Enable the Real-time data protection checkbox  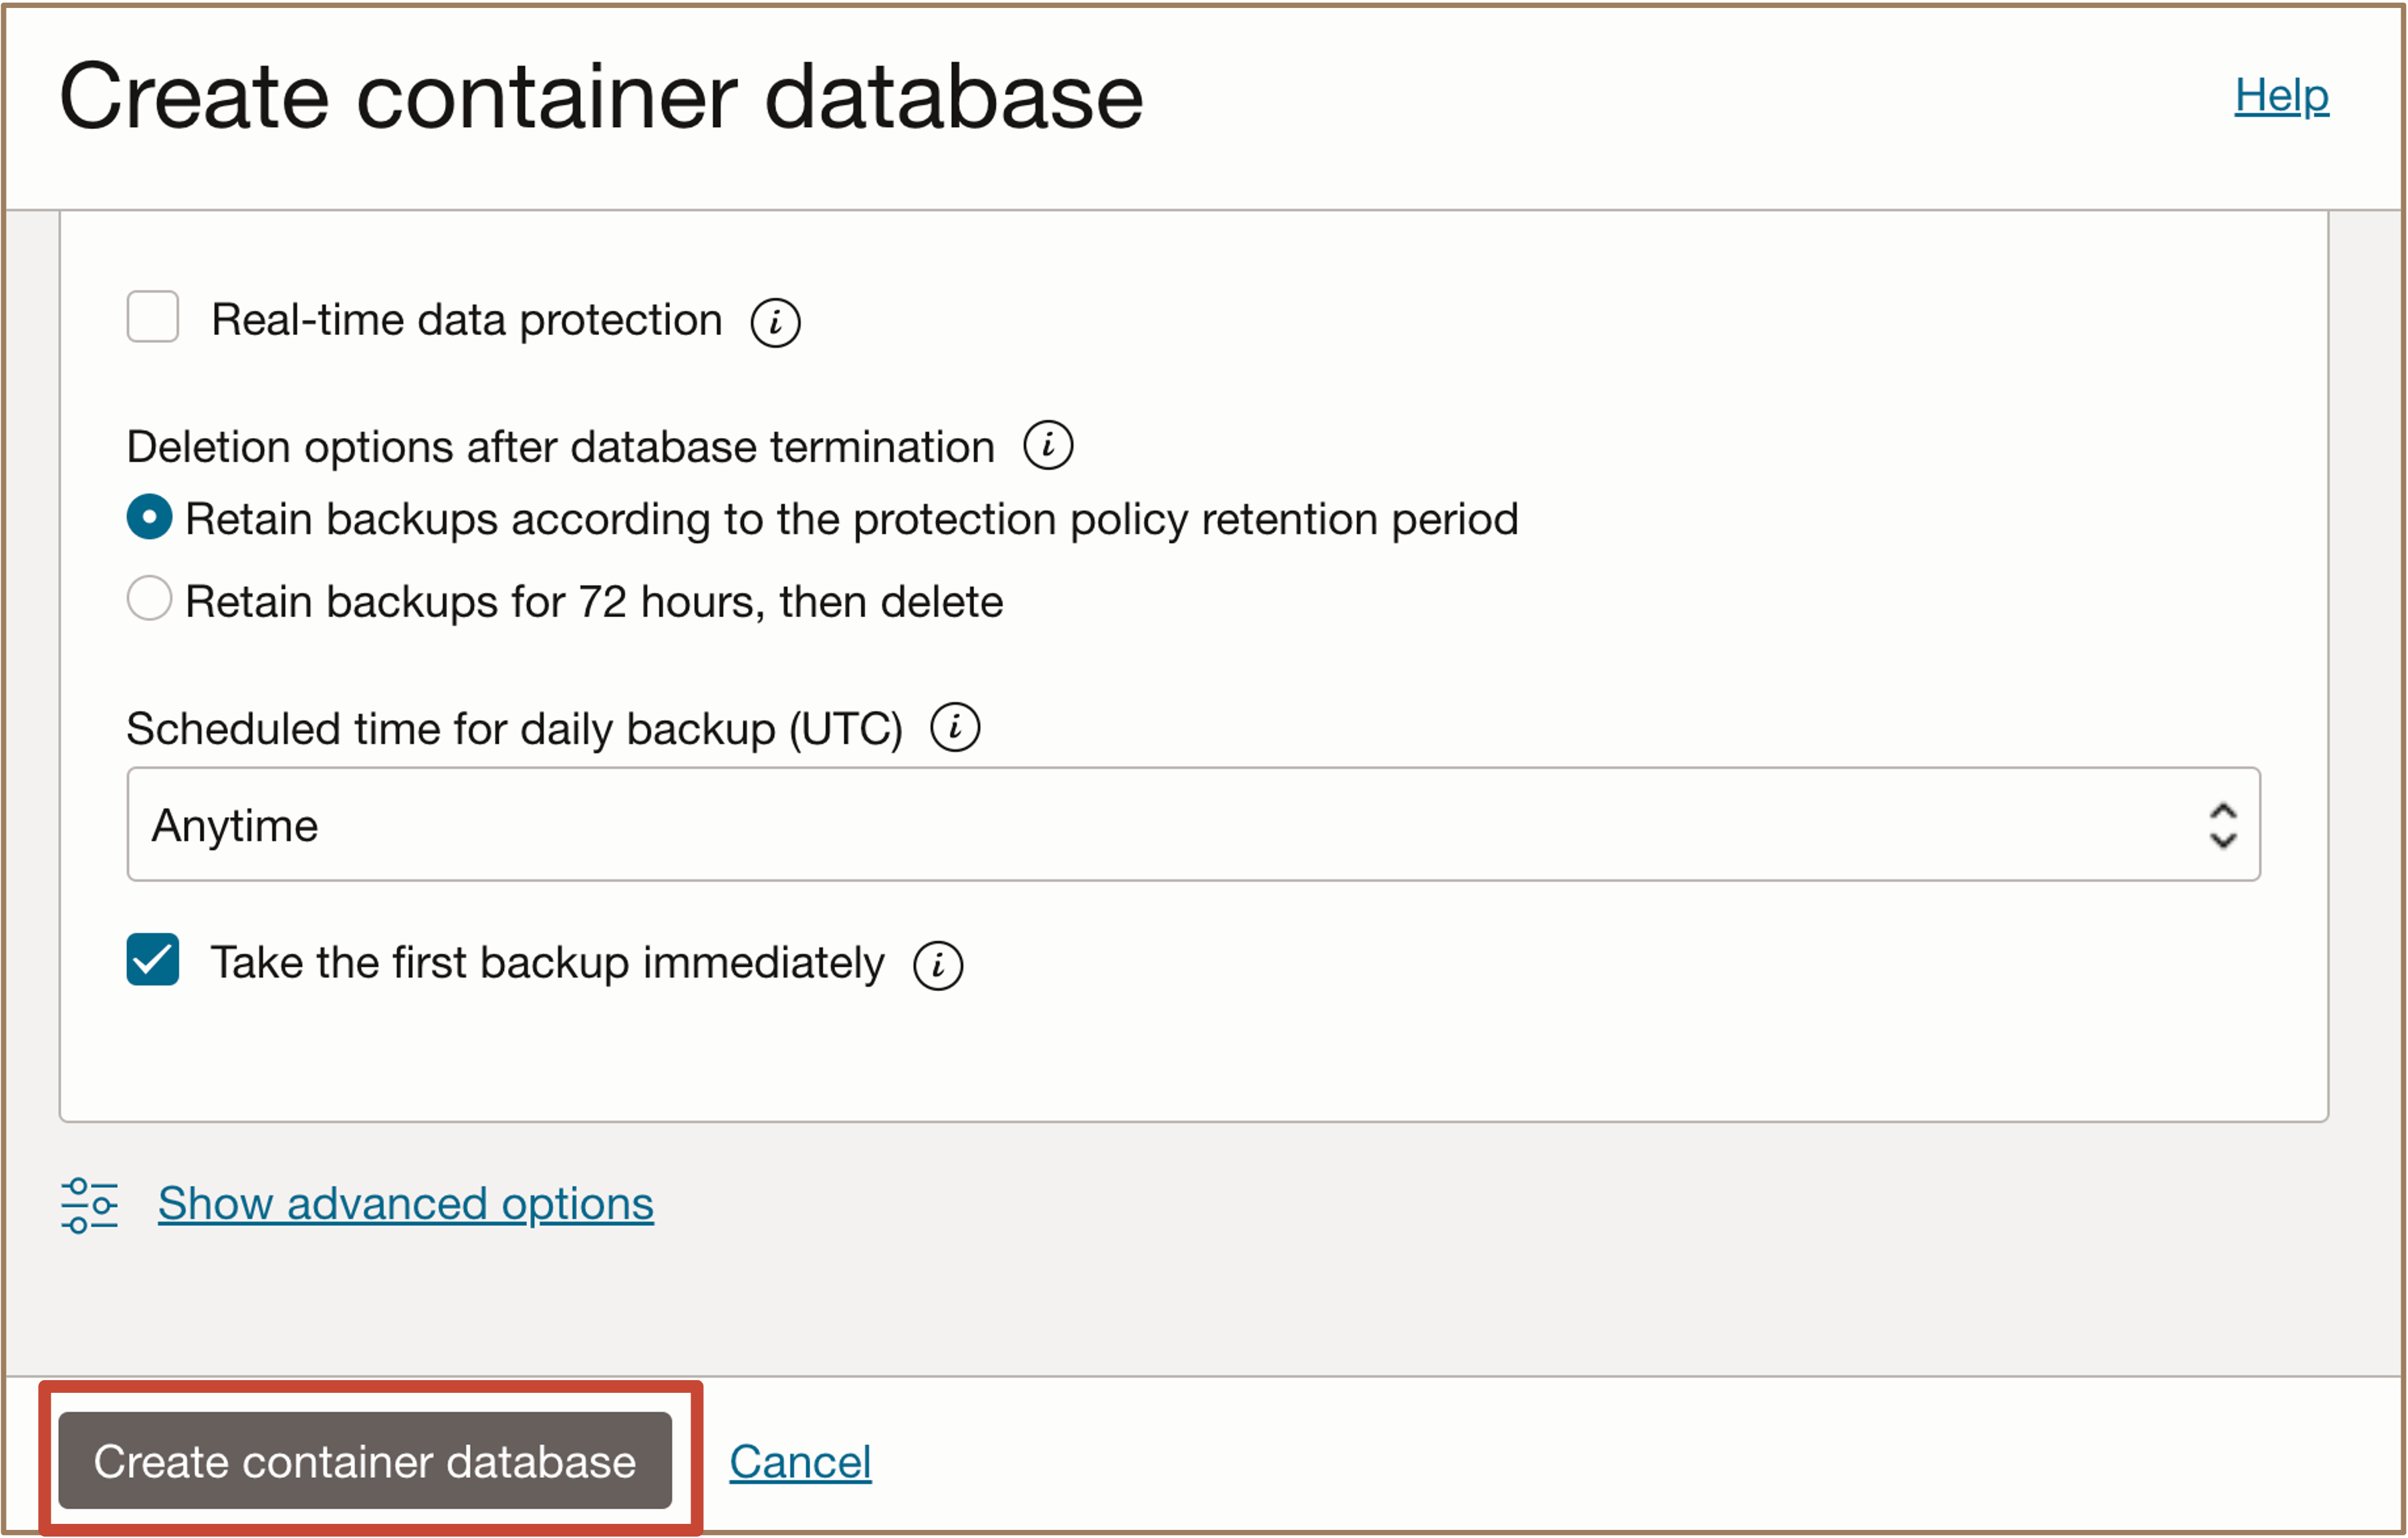coord(153,317)
